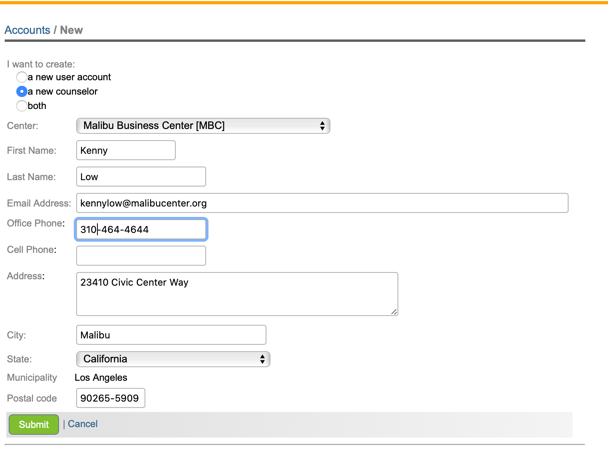Image resolution: width=608 pixels, height=449 pixels.
Task: Click into the First Name field containing Kenny
Action: 126,151
